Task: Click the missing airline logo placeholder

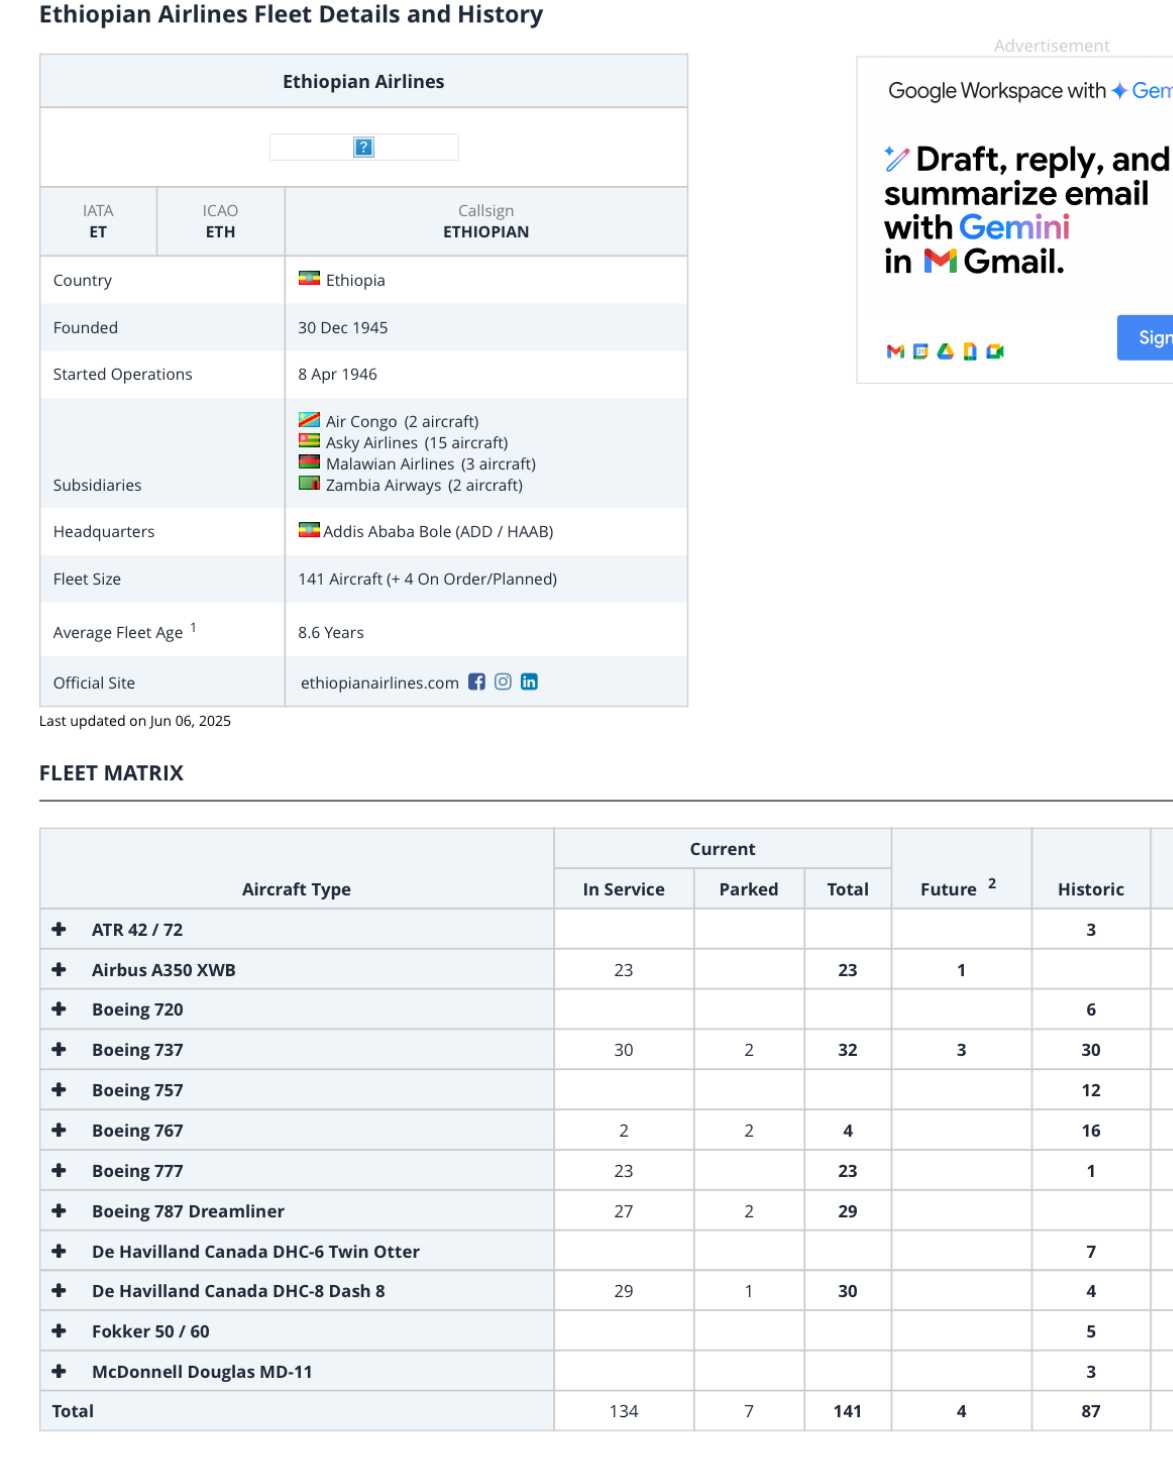Action: (364, 147)
